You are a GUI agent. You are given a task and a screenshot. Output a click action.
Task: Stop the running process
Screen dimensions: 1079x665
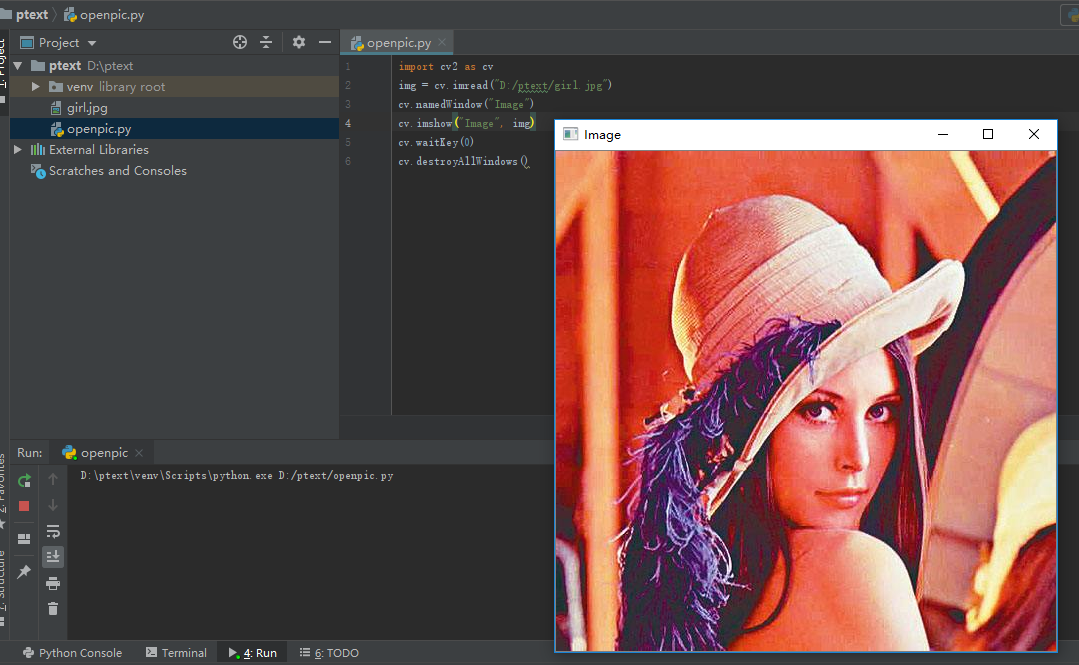click(x=23, y=505)
